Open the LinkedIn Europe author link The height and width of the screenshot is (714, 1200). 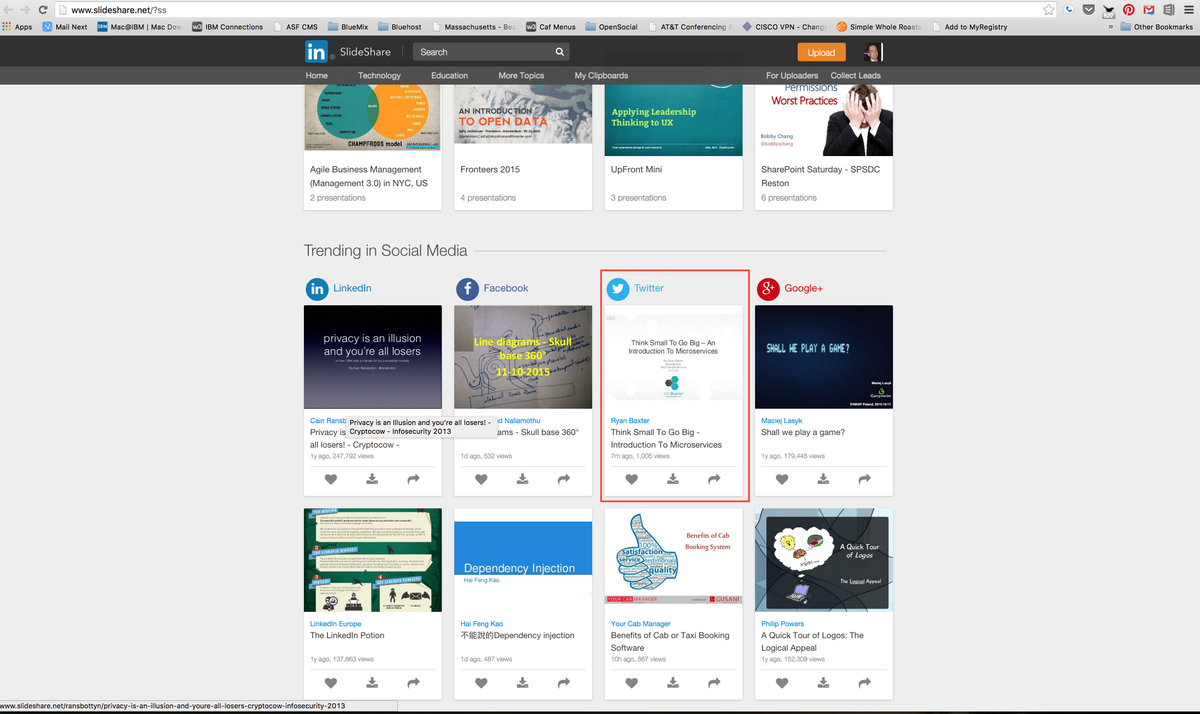[x=335, y=624]
